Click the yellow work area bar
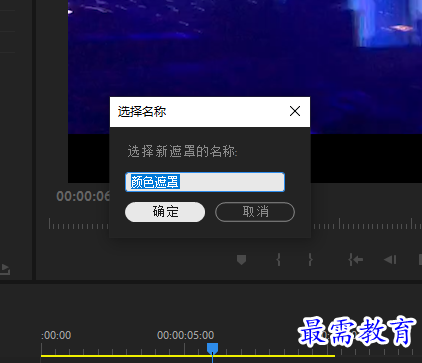 tap(188, 356)
